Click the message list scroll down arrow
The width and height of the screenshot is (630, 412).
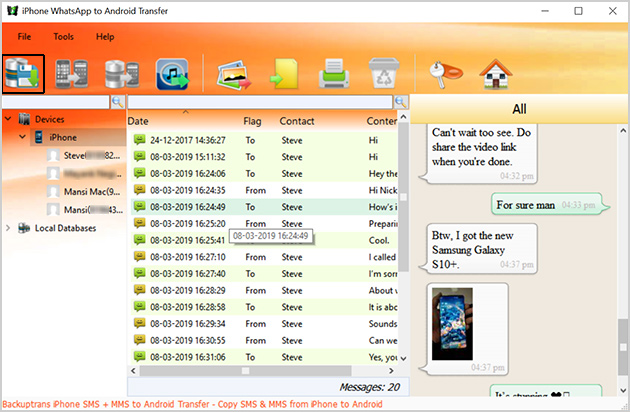coord(403,358)
